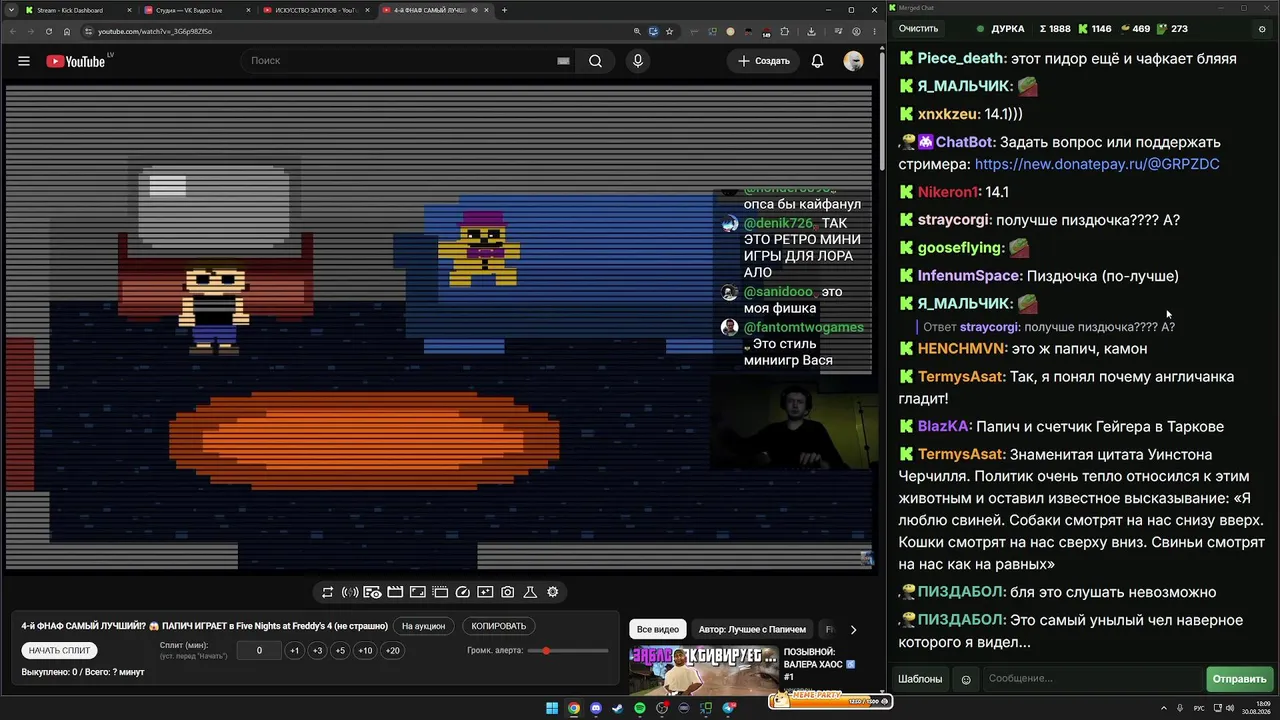Open the Windows Start menu
This screenshot has width=1280, height=720.
pos(552,709)
